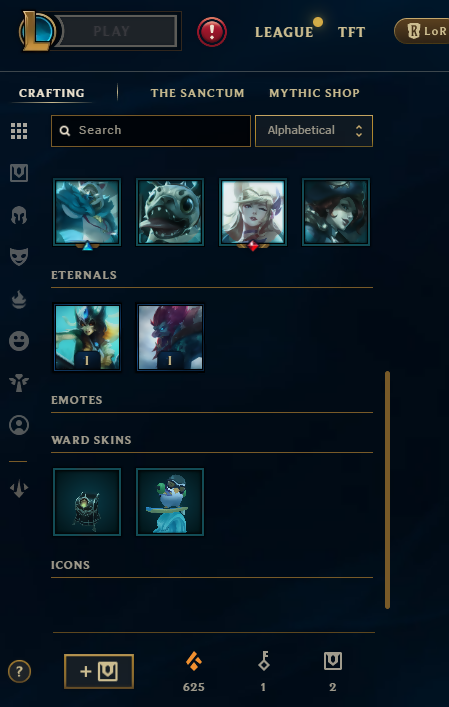Select the eternals flame filter icon
The height and width of the screenshot is (707, 449).
[x=19, y=300]
